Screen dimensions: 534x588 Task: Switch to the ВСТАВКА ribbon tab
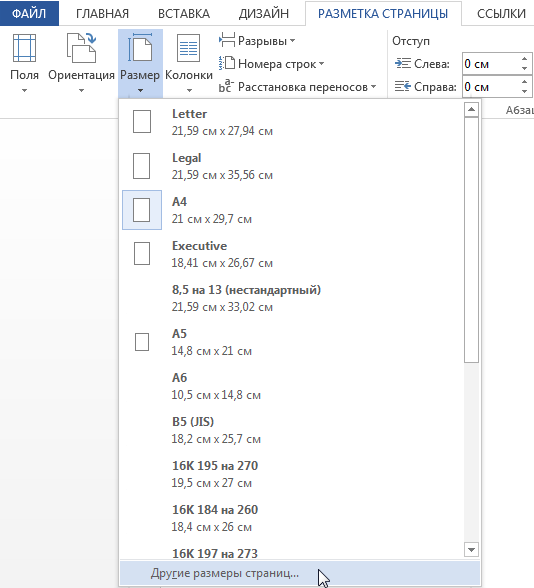(184, 14)
